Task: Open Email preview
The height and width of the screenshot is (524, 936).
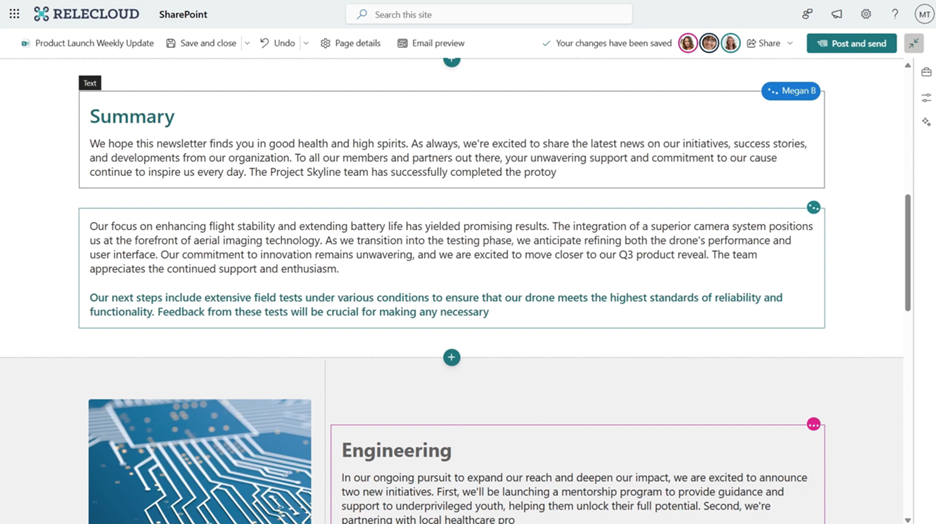Action: pyautogui.click(x=431, y=43)
